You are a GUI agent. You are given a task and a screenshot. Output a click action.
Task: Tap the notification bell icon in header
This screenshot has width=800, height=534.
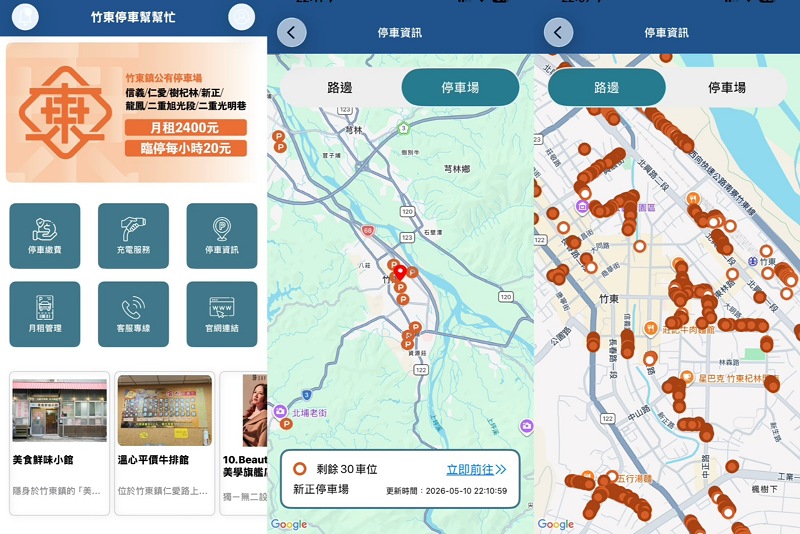coord(26,17)
